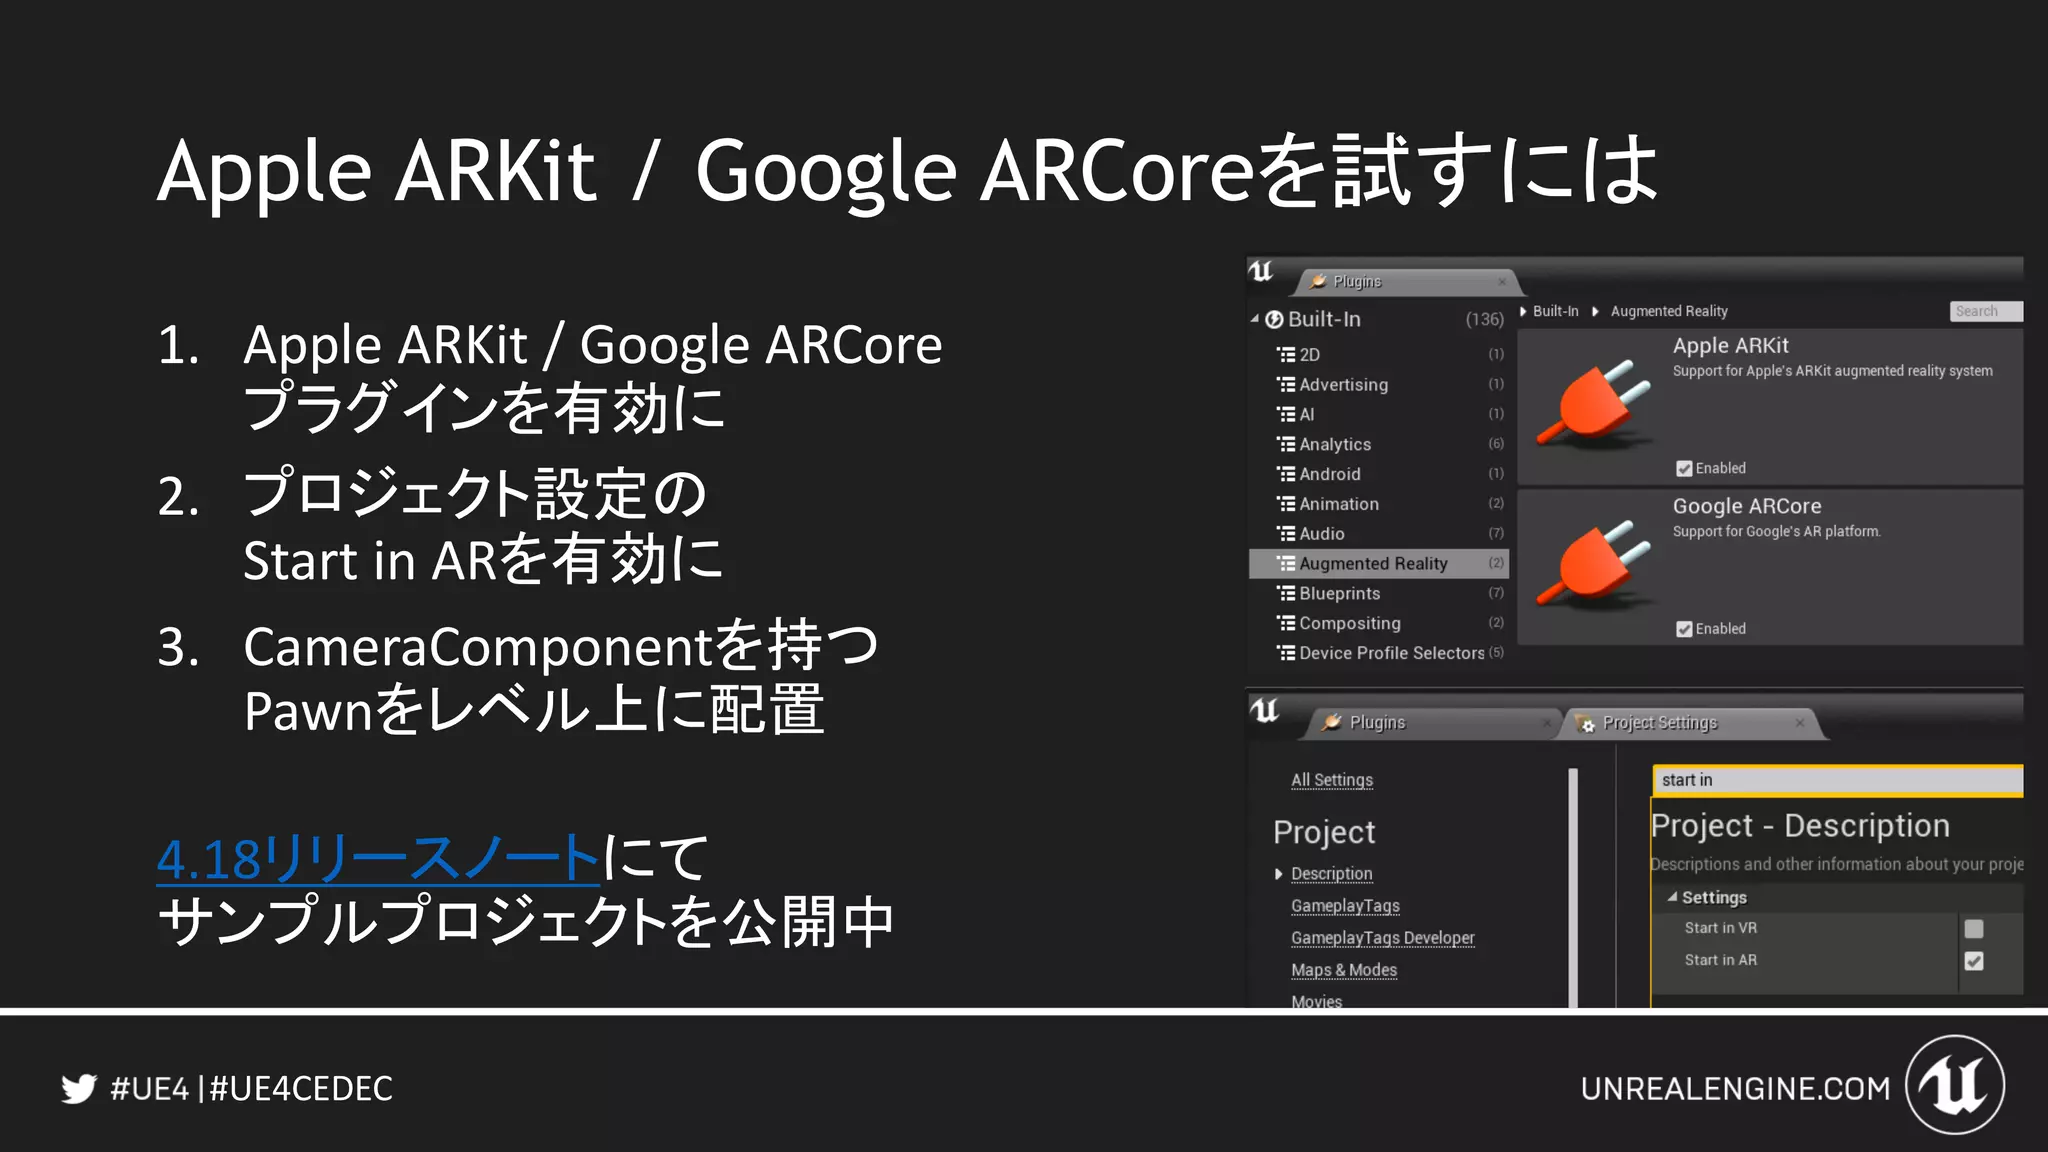Viewport: 2048px width, 1152px height.
Task: Click the Twitter bird icon in the footer
Action: point(79,1088)
